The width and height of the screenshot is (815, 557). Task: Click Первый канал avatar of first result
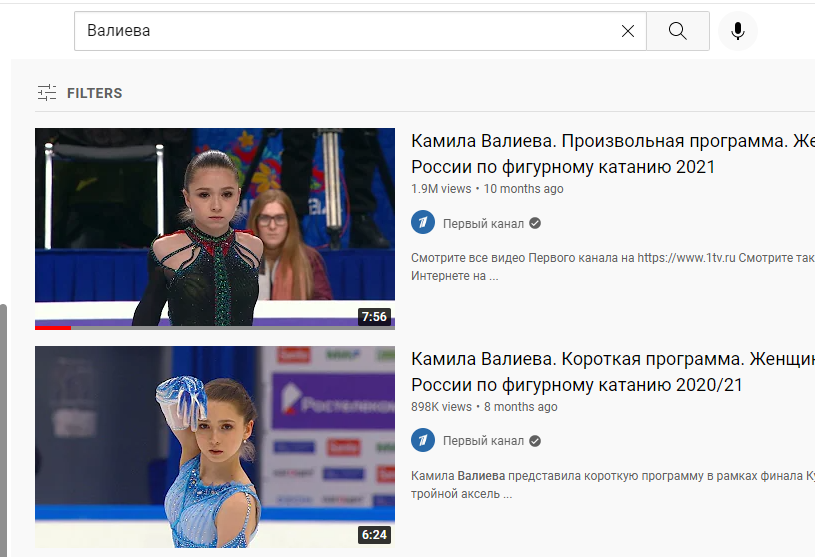(x=423, y=222)
